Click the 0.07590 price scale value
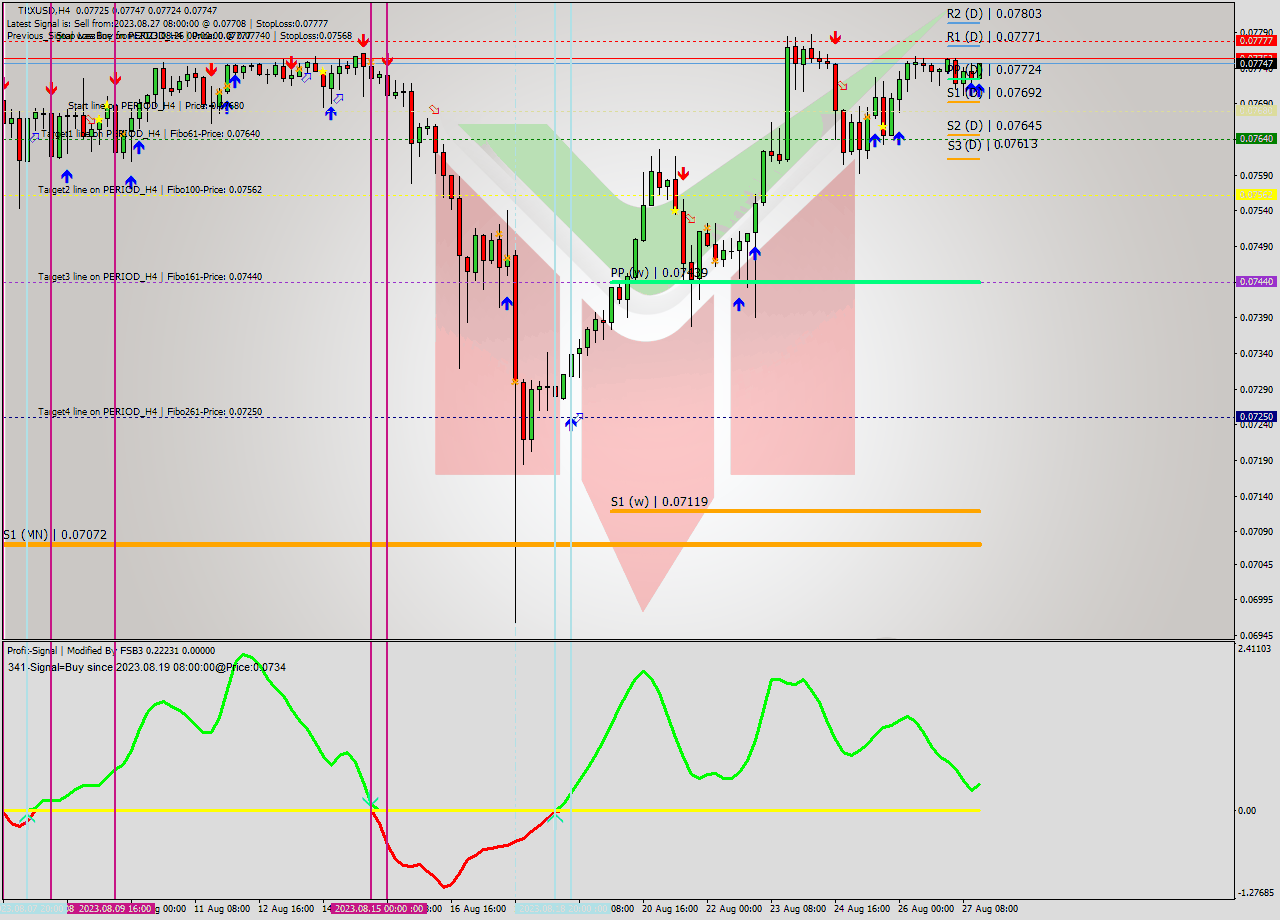The width and height of the screenshot is (1280, 920). click(x=1257, y=174)
